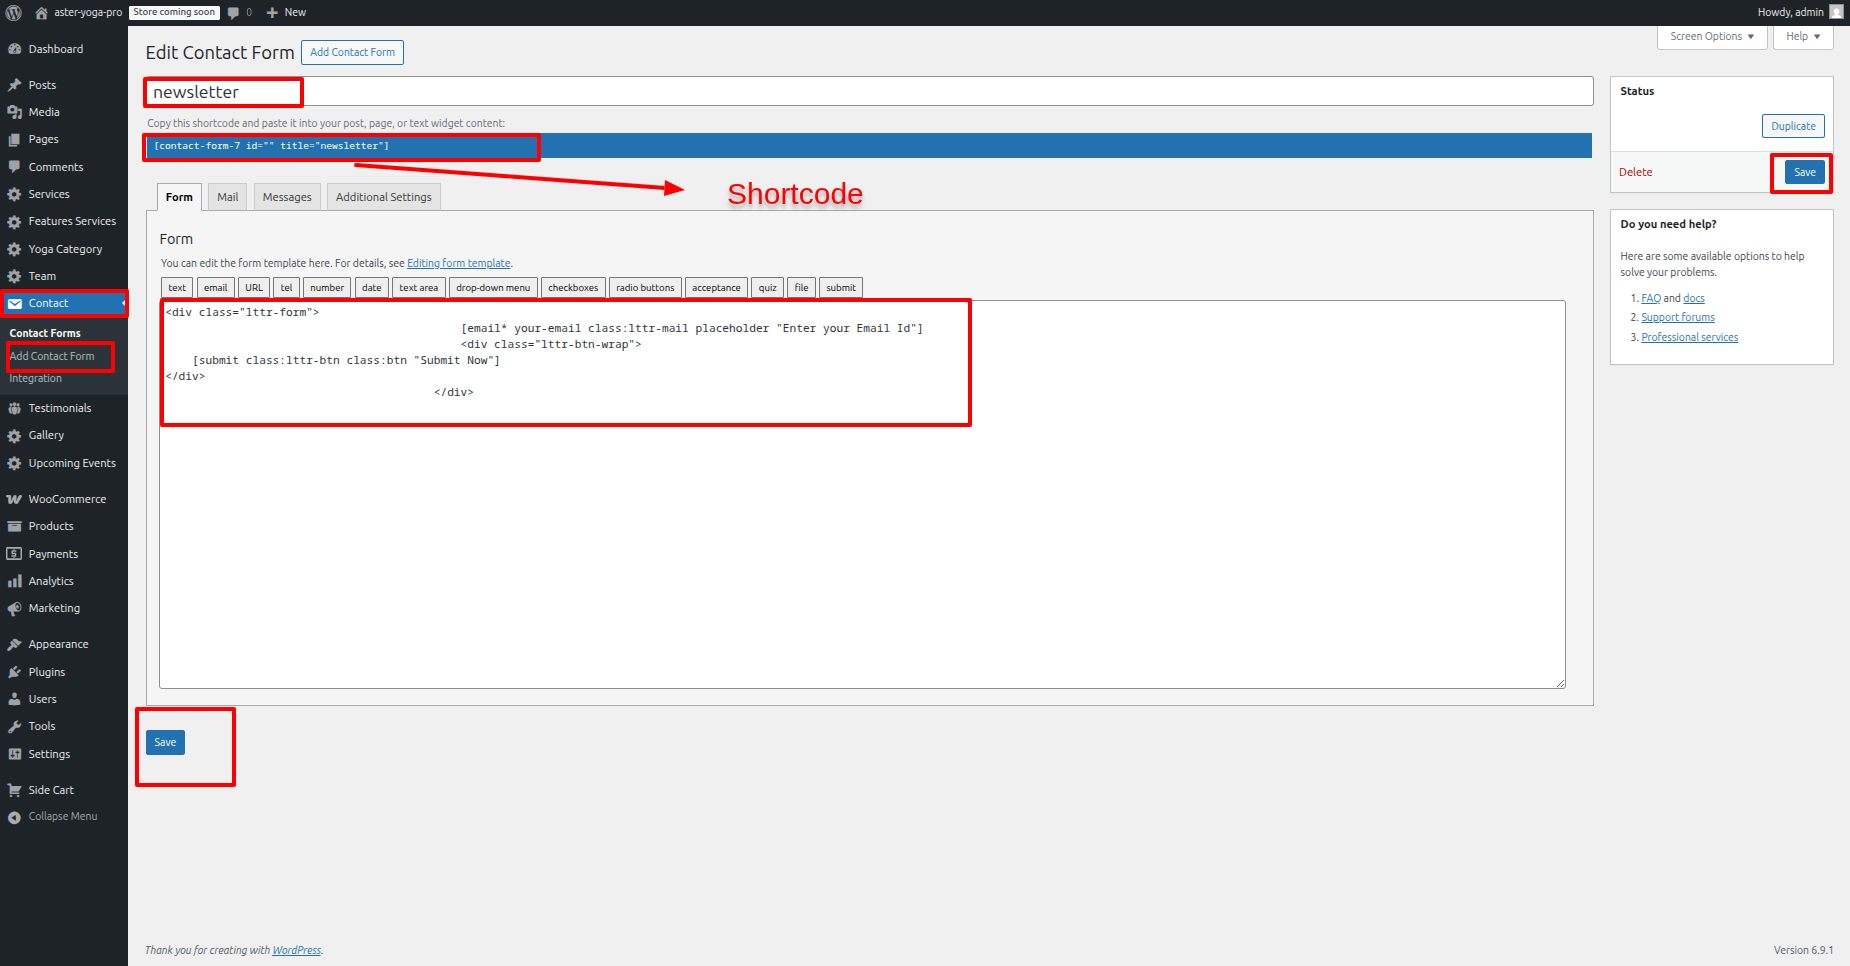
Task: Click the Side Cart icon in sidebar
Action: pos(14,790)
